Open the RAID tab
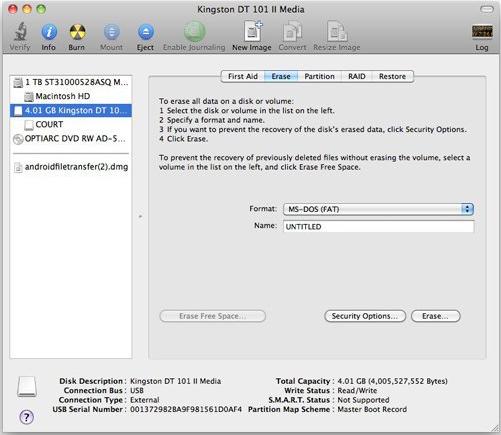 (x=357, y=76)
